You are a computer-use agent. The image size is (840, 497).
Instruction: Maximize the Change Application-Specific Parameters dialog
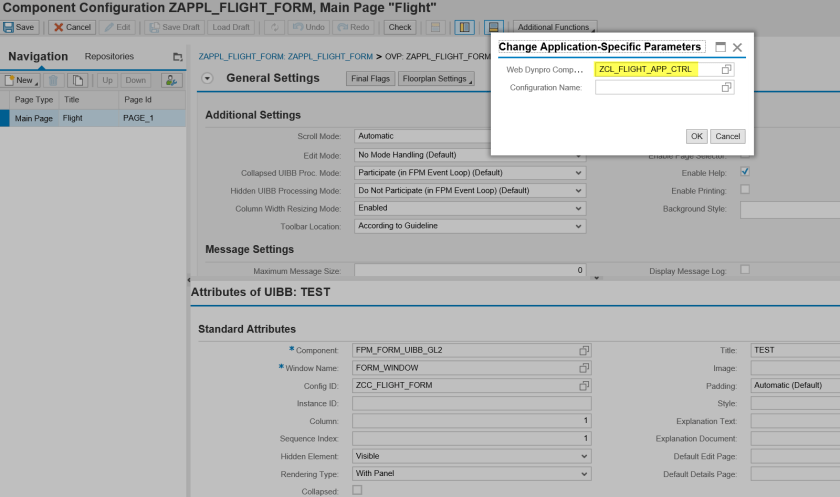(721, 47)
